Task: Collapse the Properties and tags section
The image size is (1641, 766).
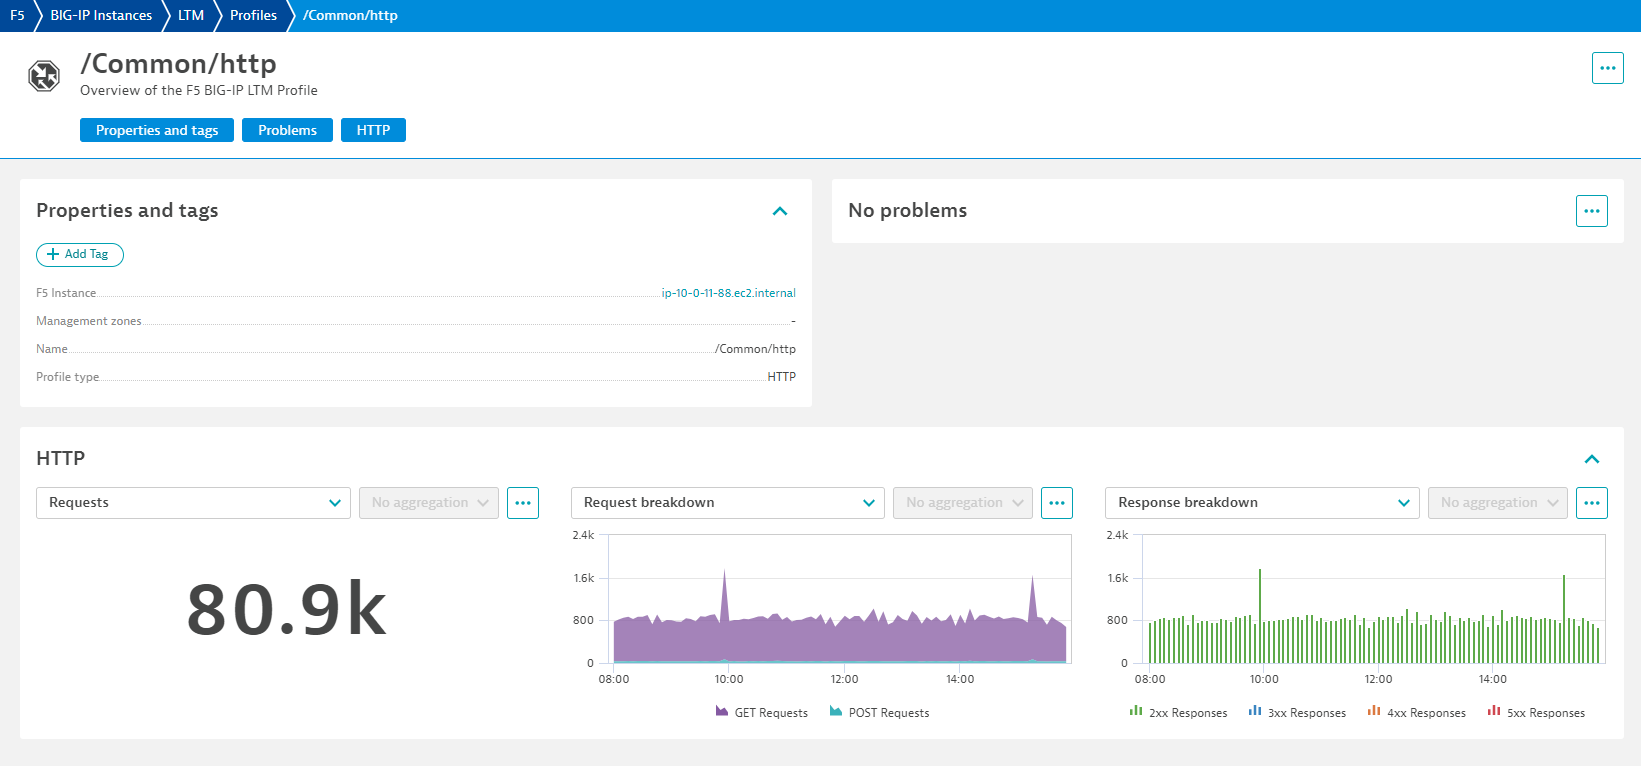Action: [x=780, y=211]
